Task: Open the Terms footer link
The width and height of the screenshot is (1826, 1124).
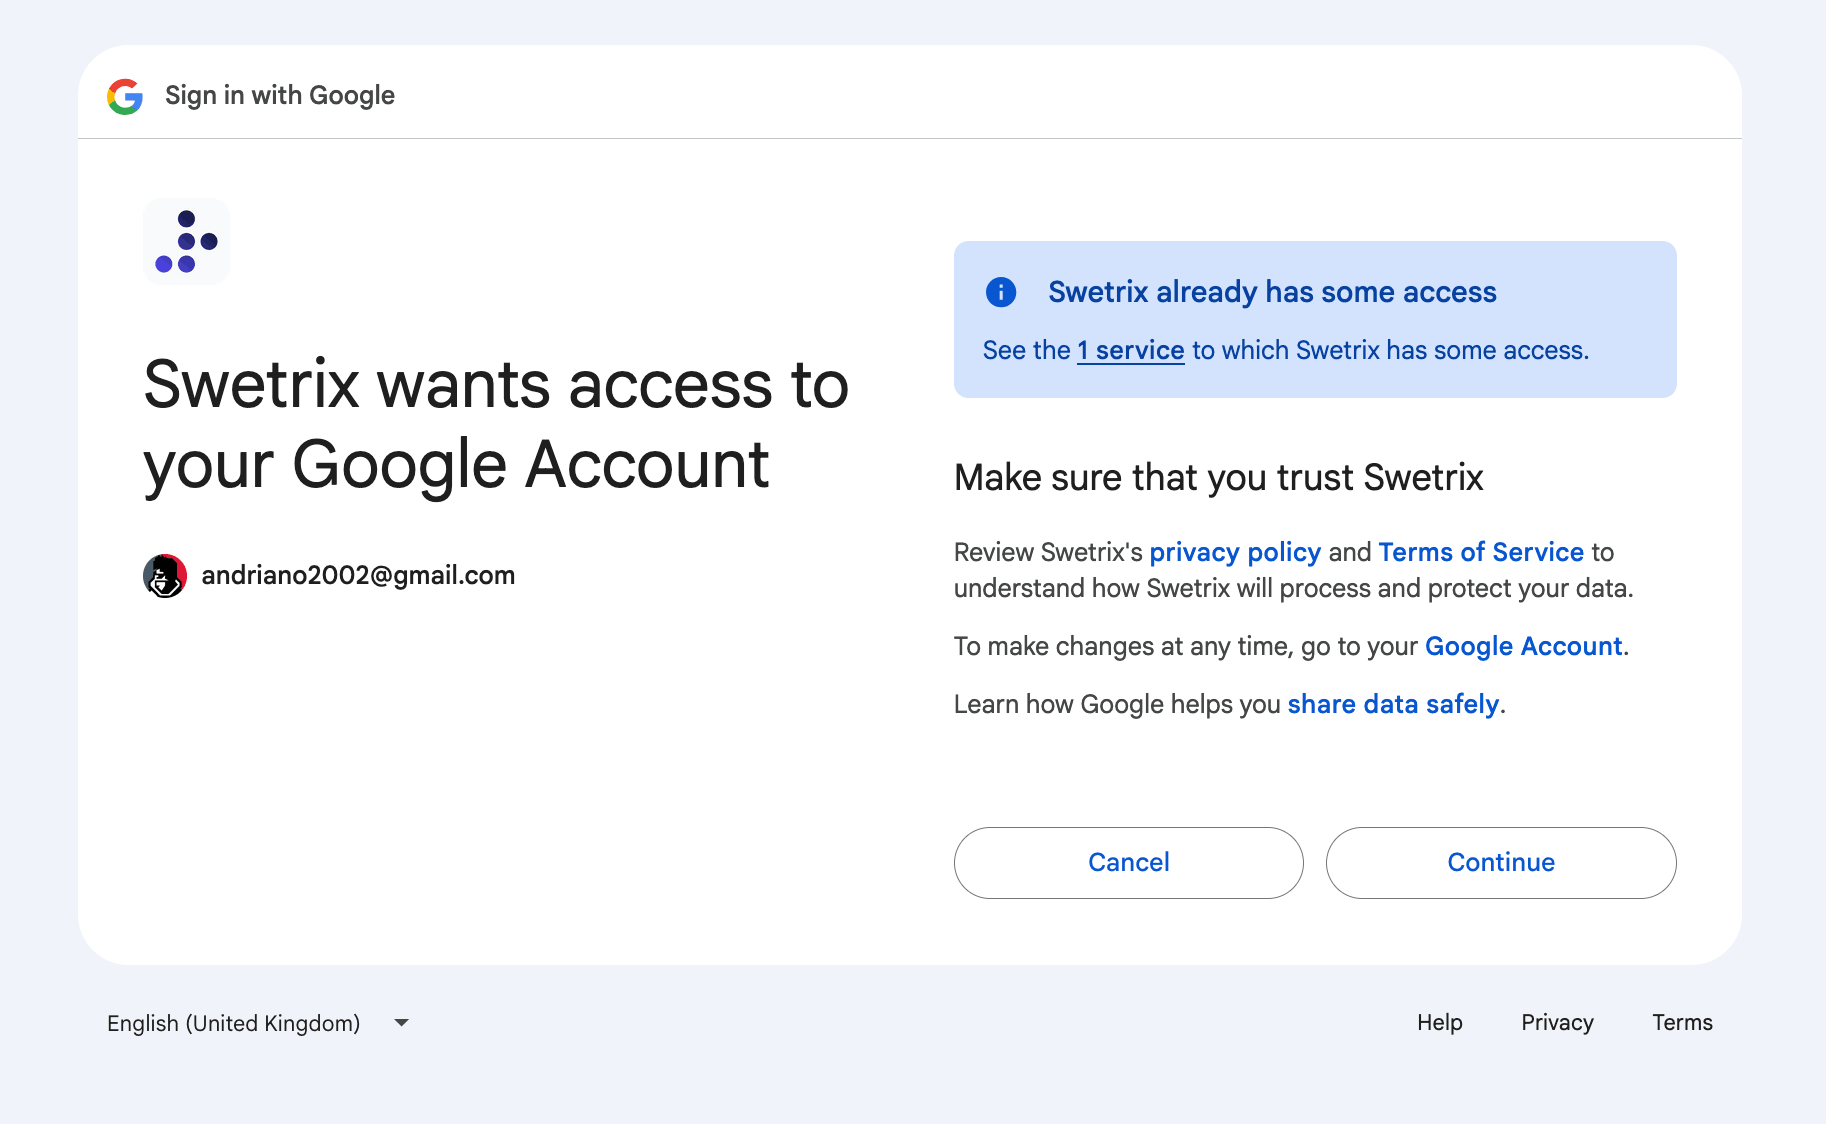Action: pyautogui.click(x=1682, y=1022)
